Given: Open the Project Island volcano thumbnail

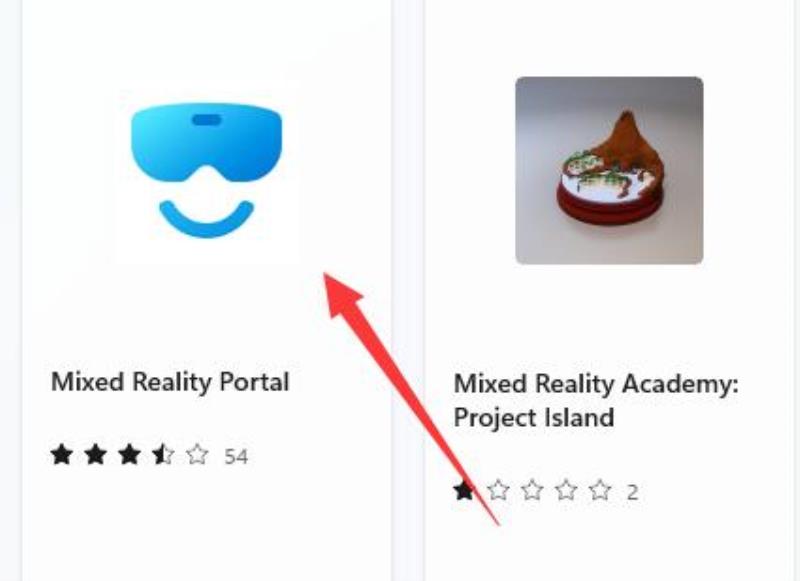Looking at the screenshot, I should 609,170.
